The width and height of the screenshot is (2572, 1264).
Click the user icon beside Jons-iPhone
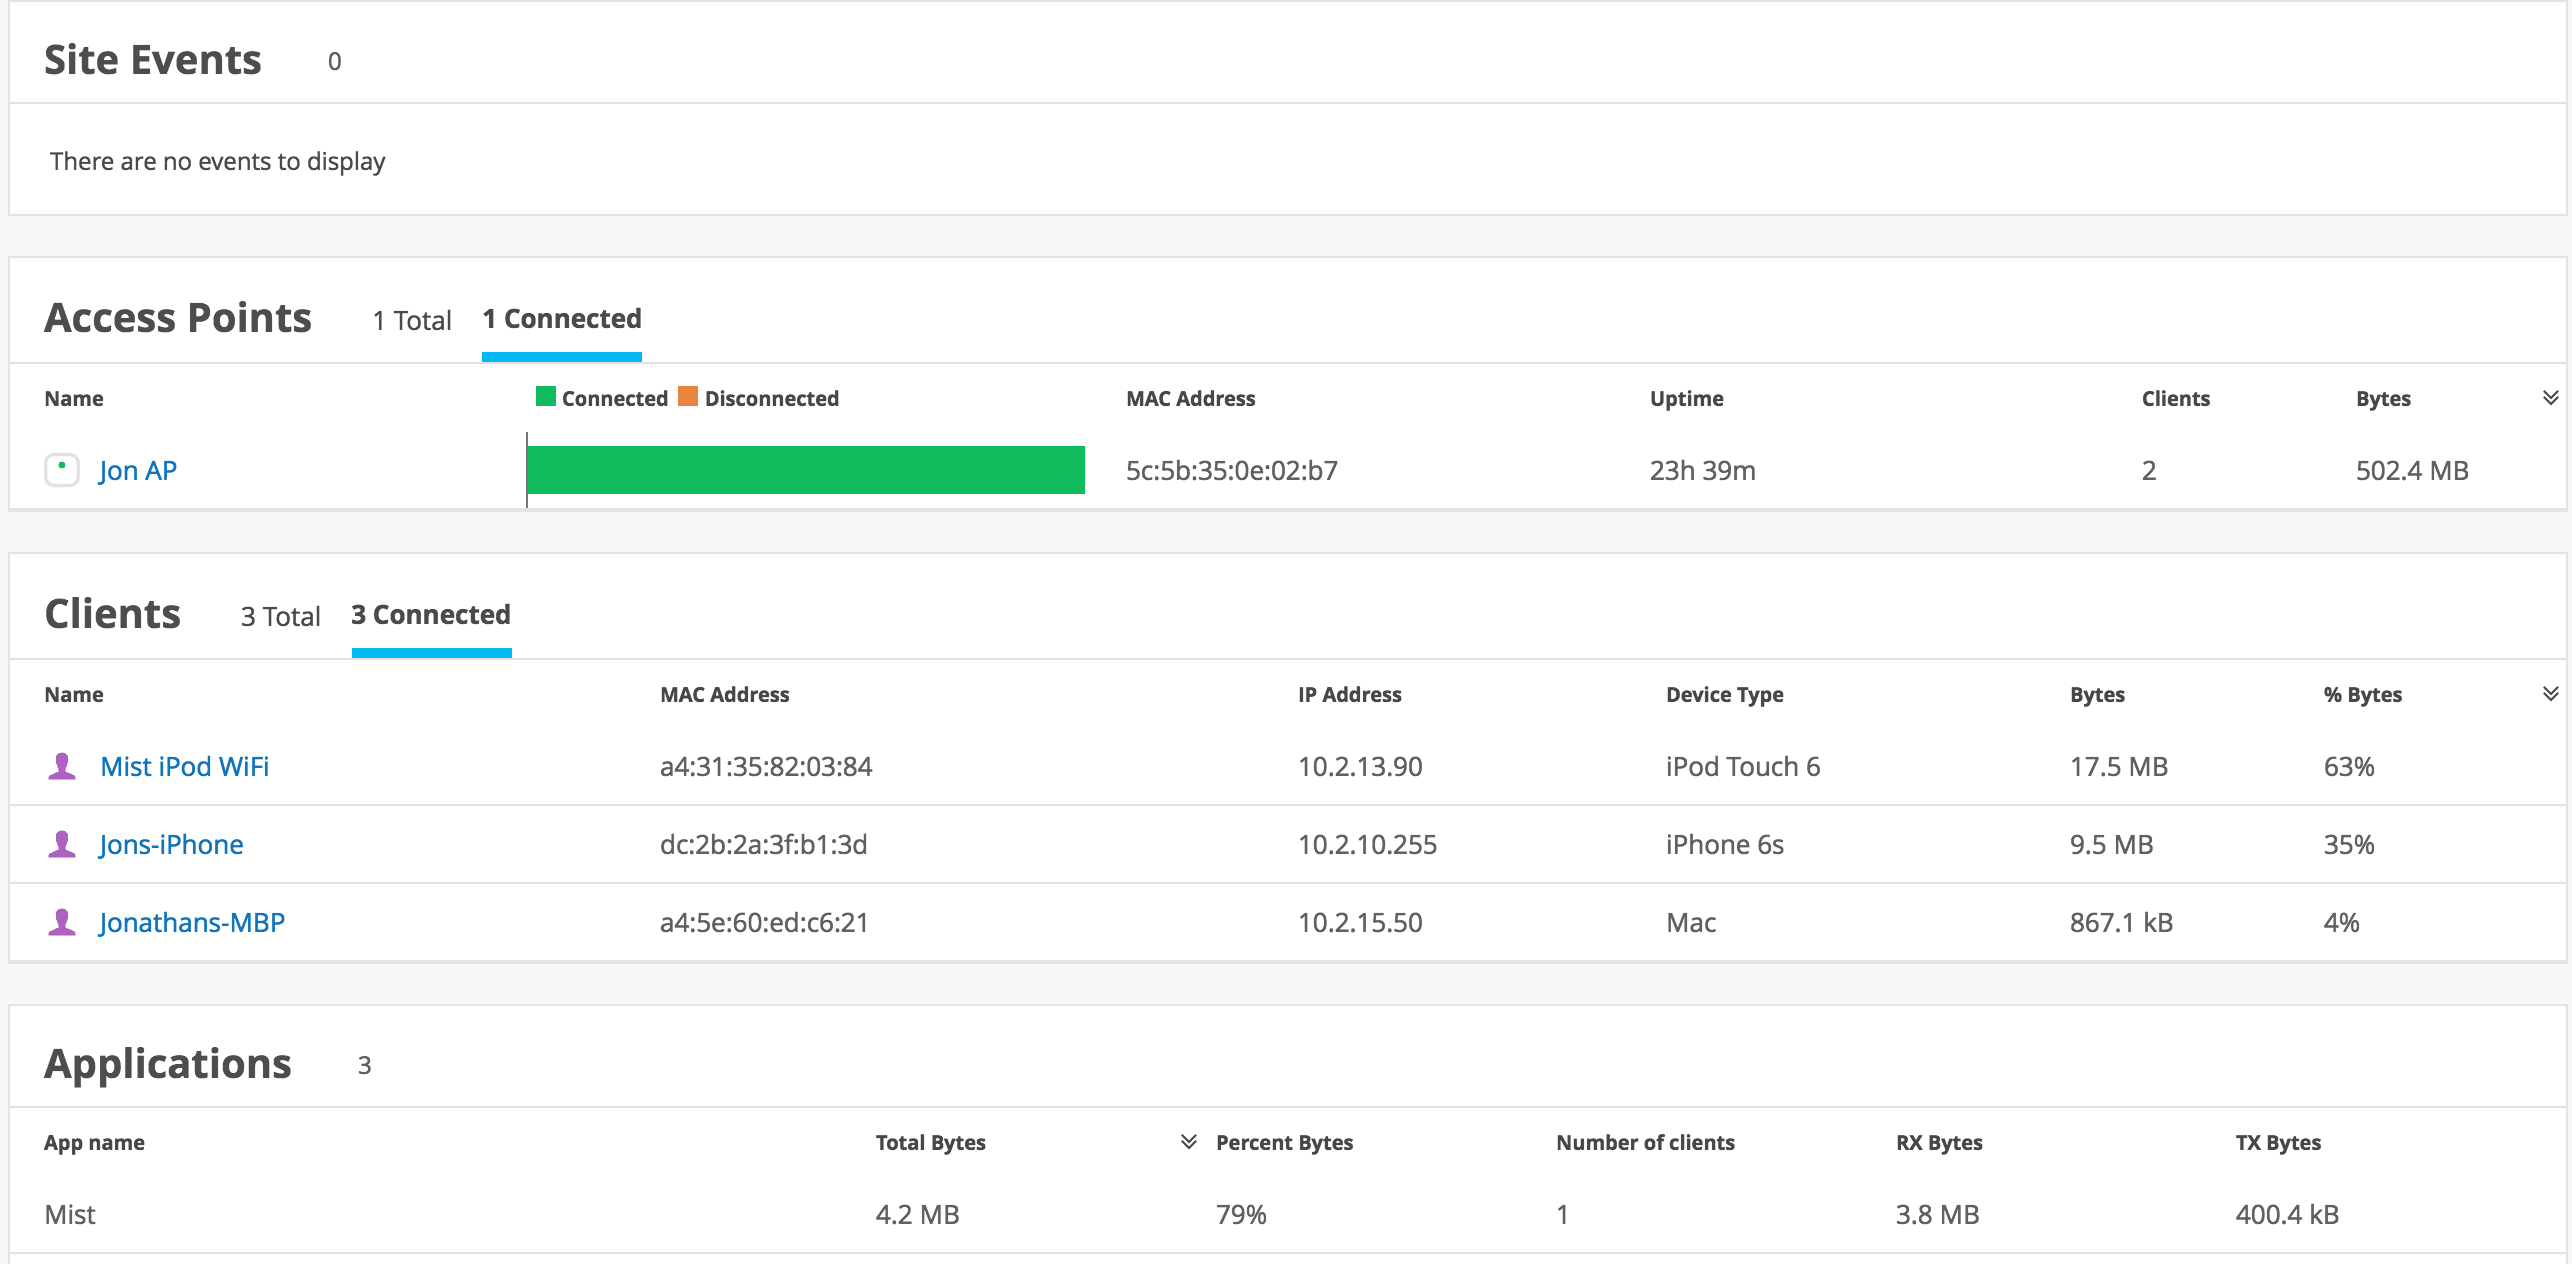pos(62,844)
